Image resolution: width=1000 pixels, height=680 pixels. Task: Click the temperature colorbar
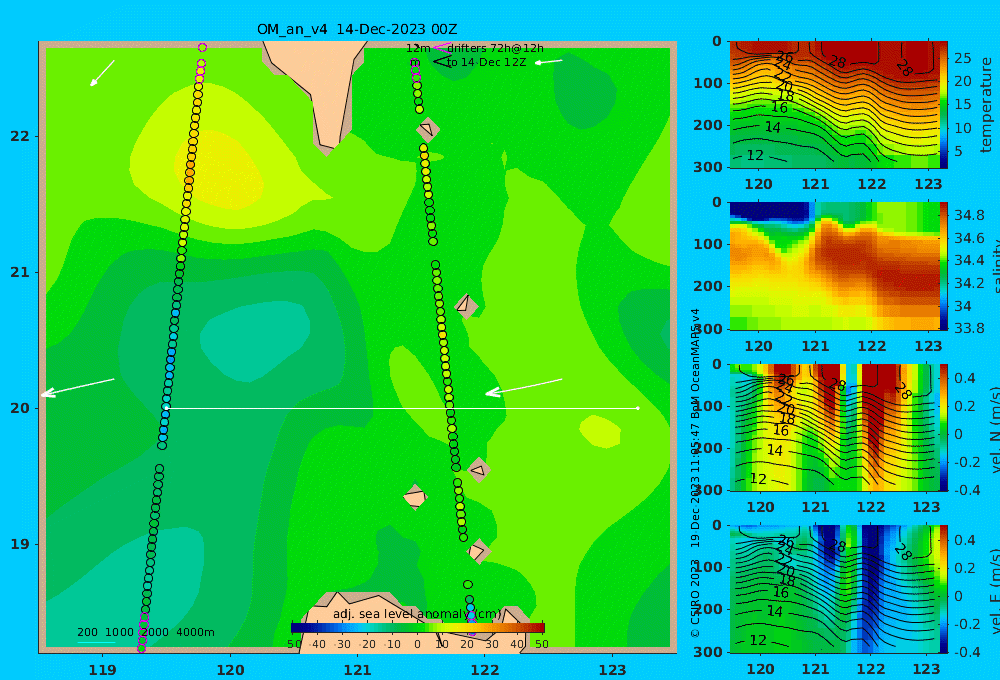(x=943, y=105)
